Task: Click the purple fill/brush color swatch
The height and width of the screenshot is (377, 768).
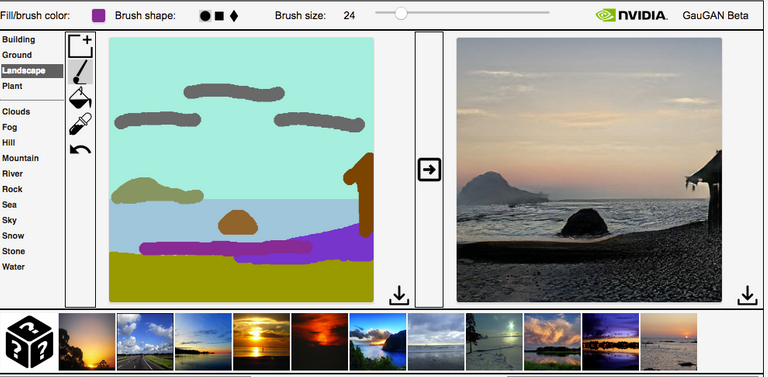Action: coord(98,16)
